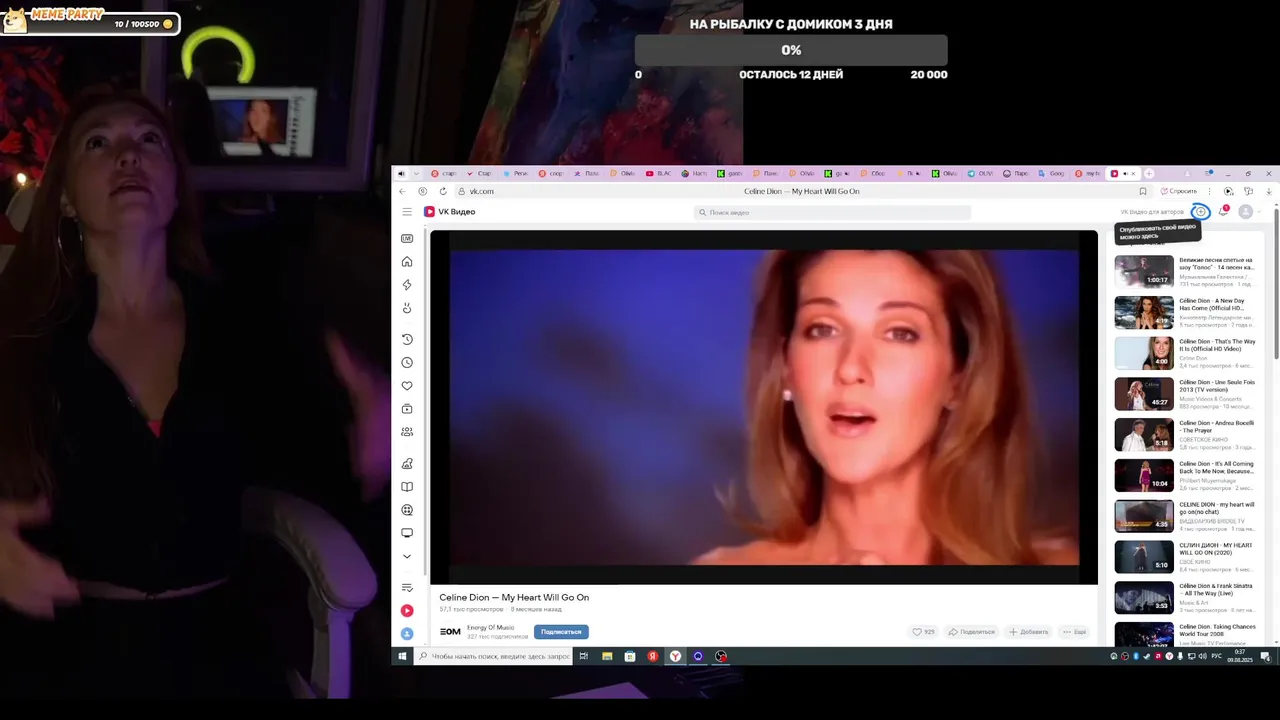The height and width of the screenshot is (720, 1280).
Task: Open Andrea Bocelli The Prayer recommendation
Action: (x=1185, y=435)
